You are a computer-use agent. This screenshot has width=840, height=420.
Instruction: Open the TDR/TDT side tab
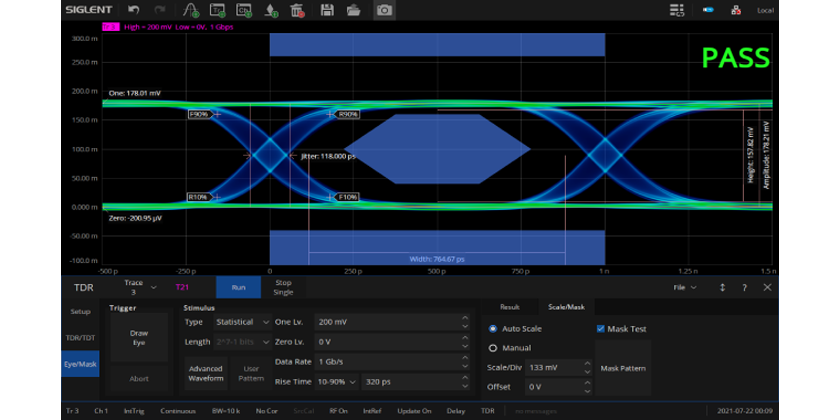coord(80,338)
